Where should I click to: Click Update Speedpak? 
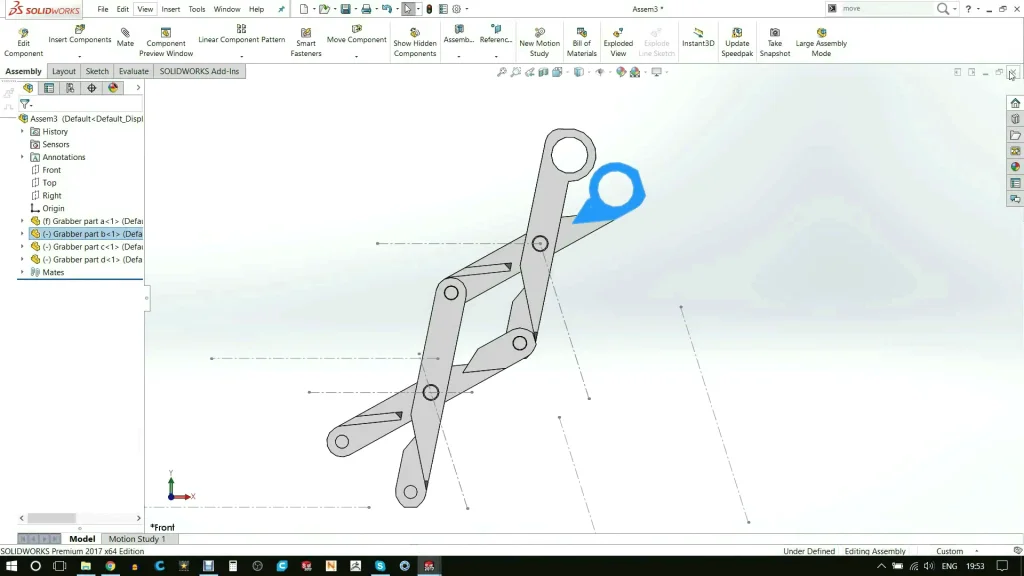[737, 42]
